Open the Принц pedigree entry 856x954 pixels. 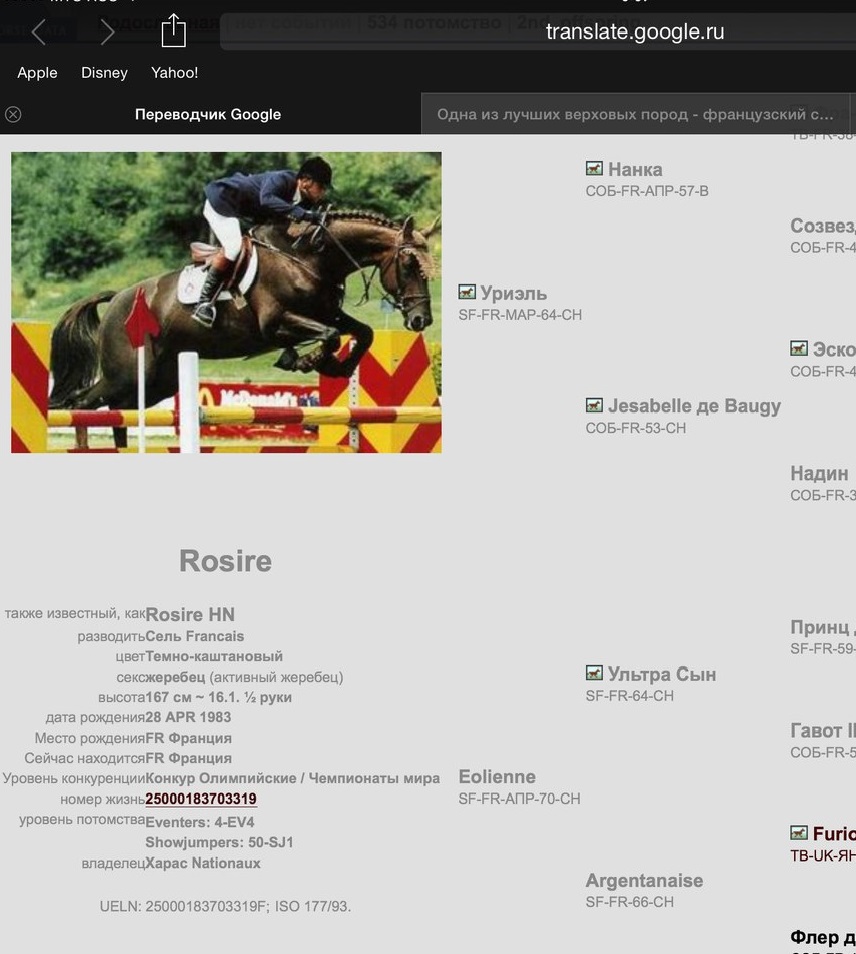click(x=823, y=627)
